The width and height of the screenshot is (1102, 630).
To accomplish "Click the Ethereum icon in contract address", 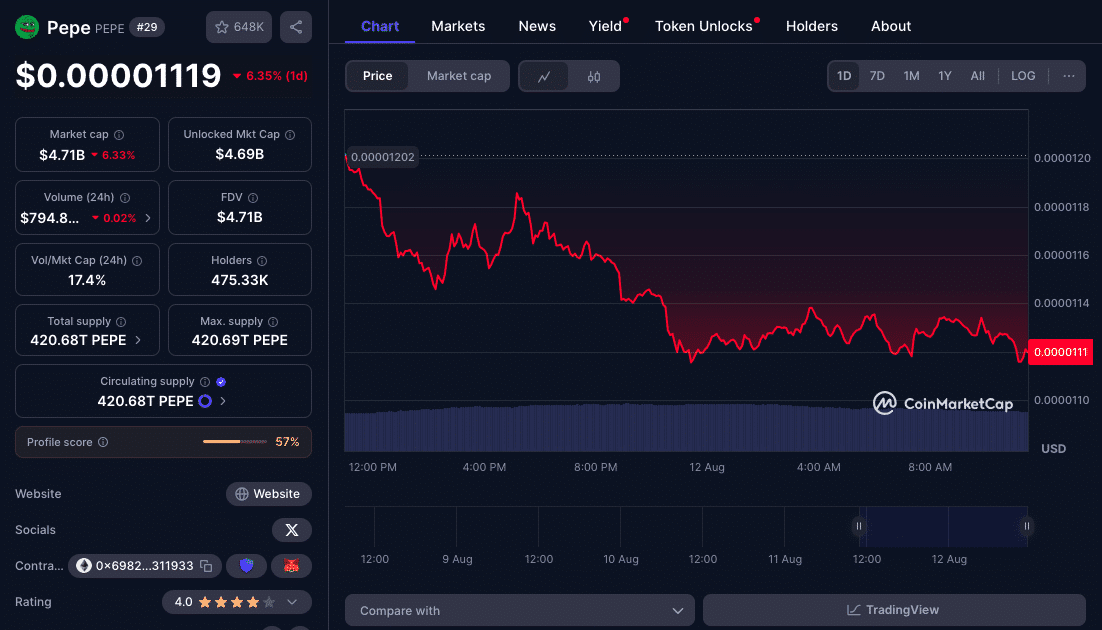I will coord(84,566).
